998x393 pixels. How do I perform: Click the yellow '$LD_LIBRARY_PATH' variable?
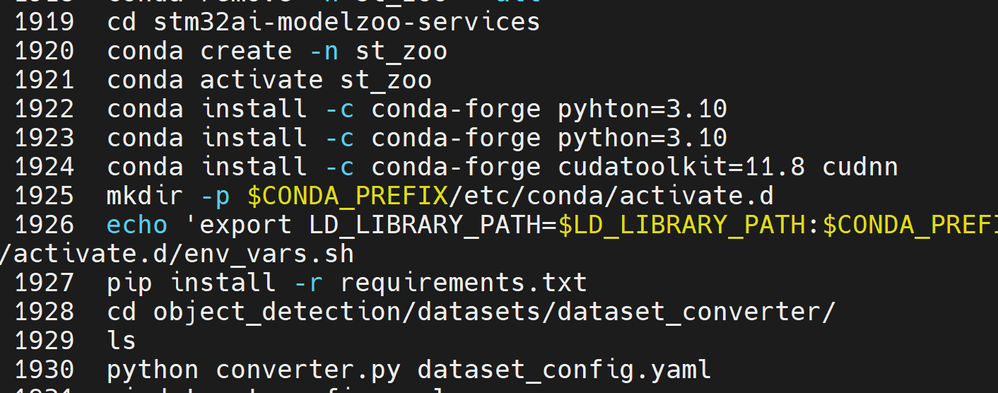tap(681, 225)
